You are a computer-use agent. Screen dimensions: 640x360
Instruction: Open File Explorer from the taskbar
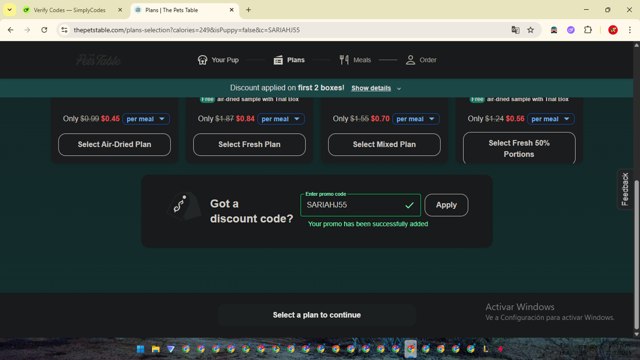(156, 349)
